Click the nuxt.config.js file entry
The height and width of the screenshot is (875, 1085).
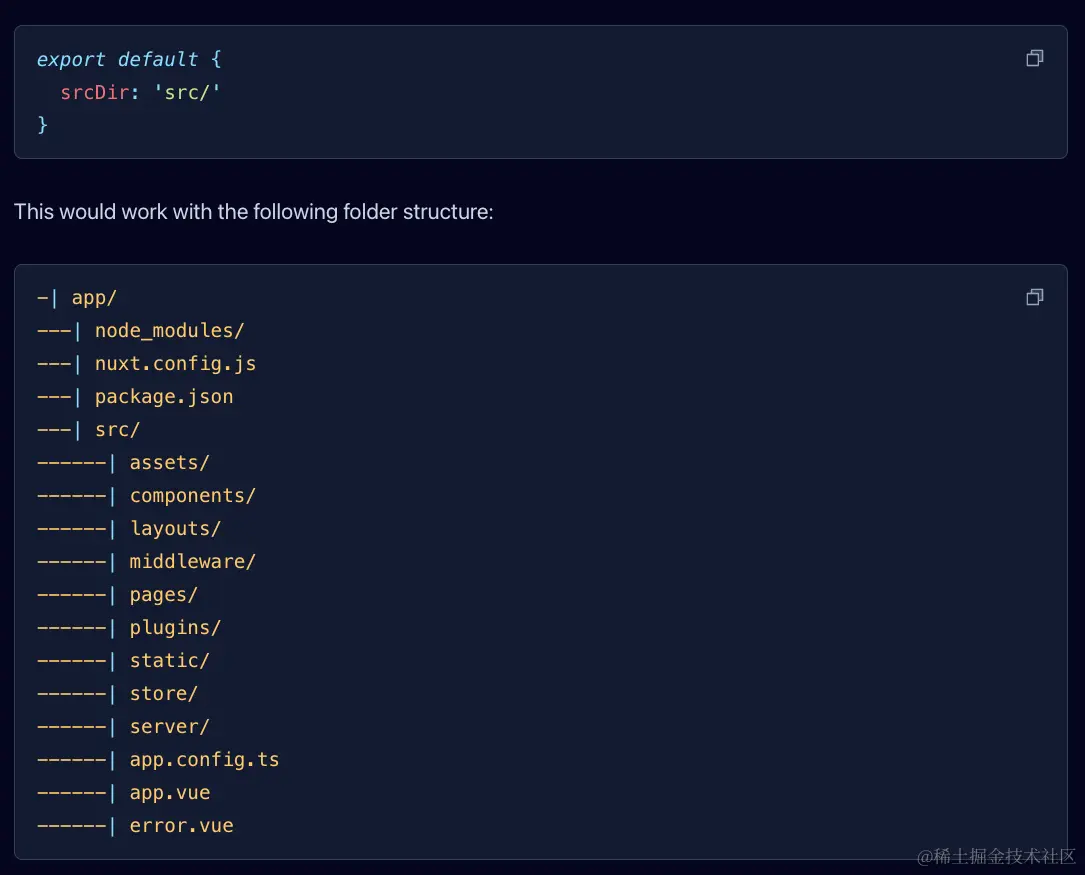click(x=175, y=364)
